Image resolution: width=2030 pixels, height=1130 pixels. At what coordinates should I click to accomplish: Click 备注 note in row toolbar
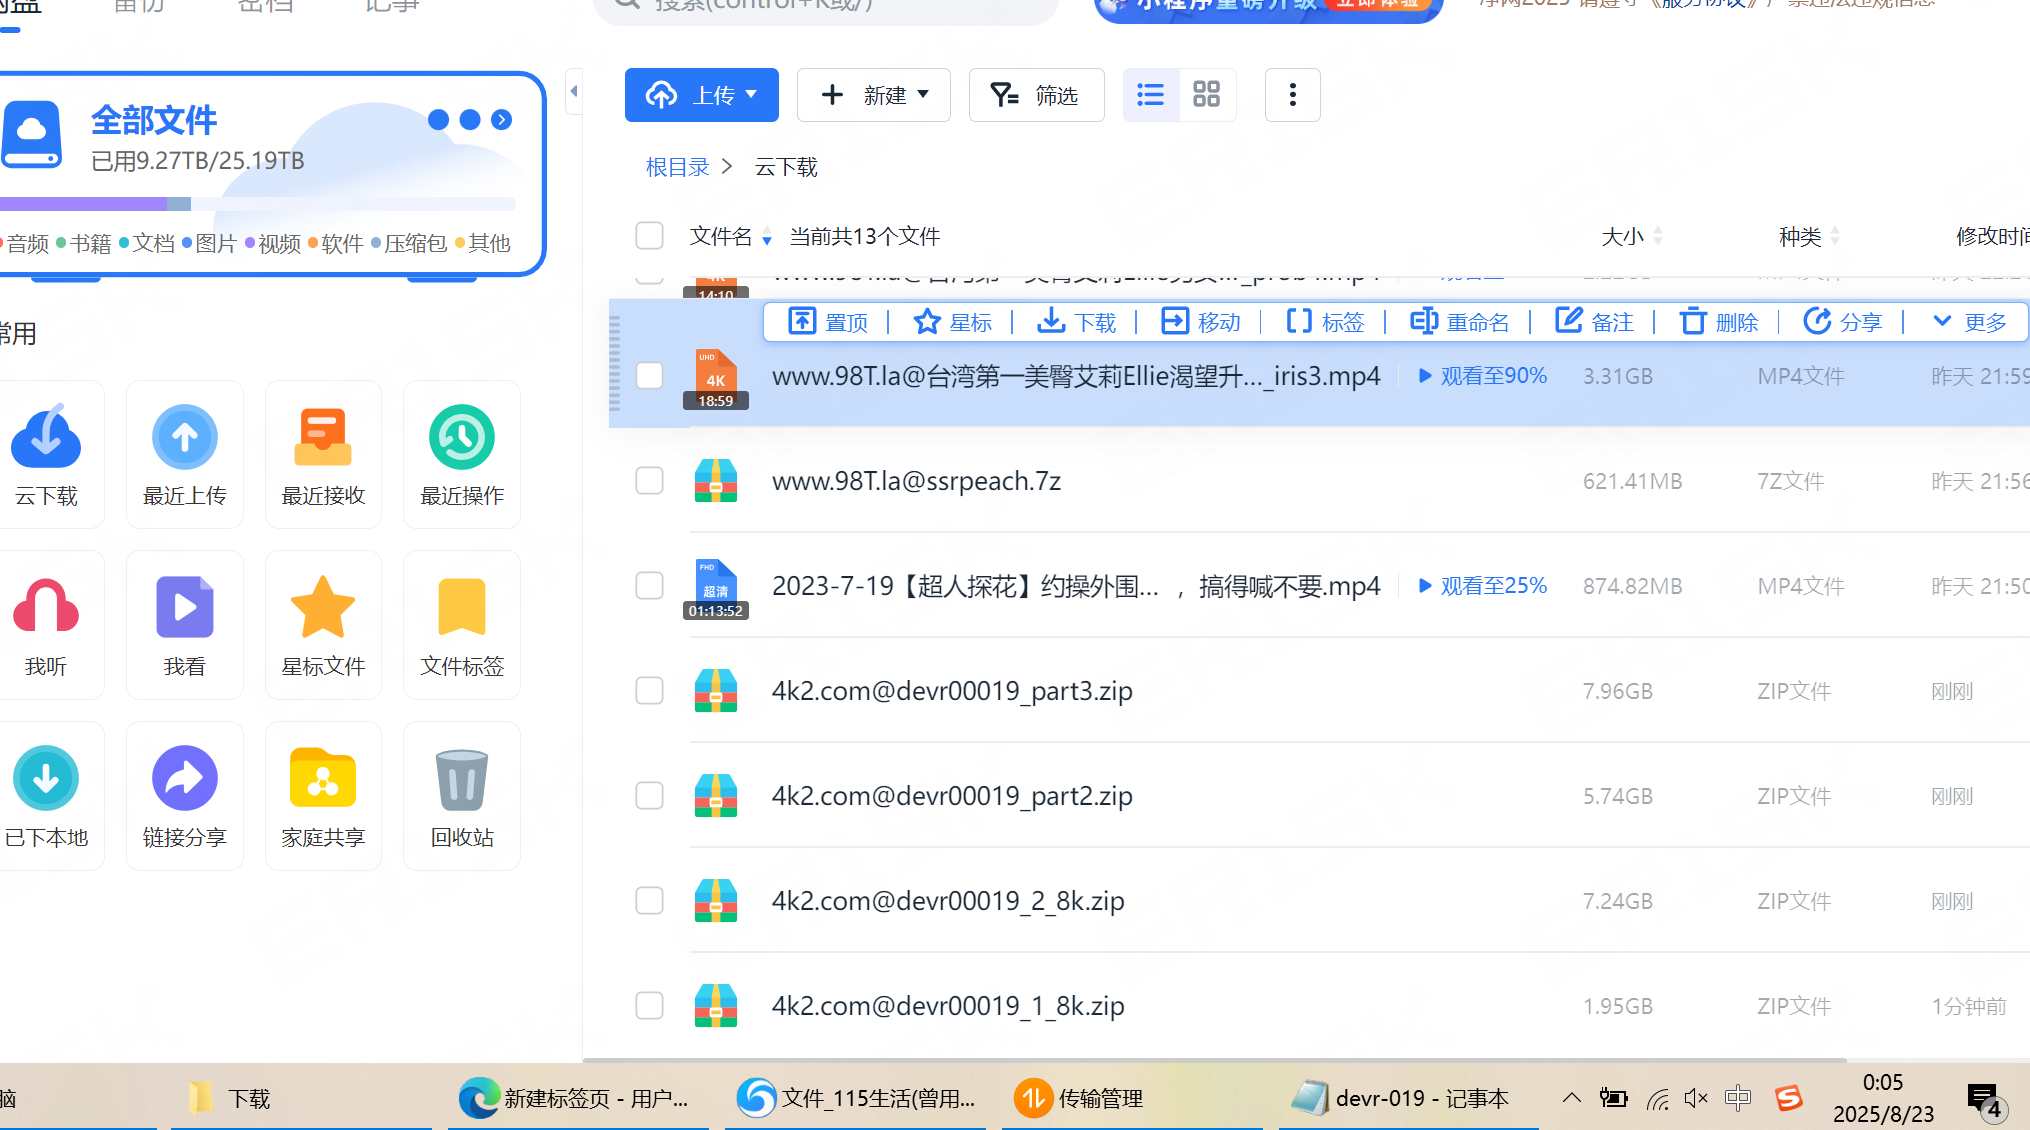click(x=1595, y=322)
